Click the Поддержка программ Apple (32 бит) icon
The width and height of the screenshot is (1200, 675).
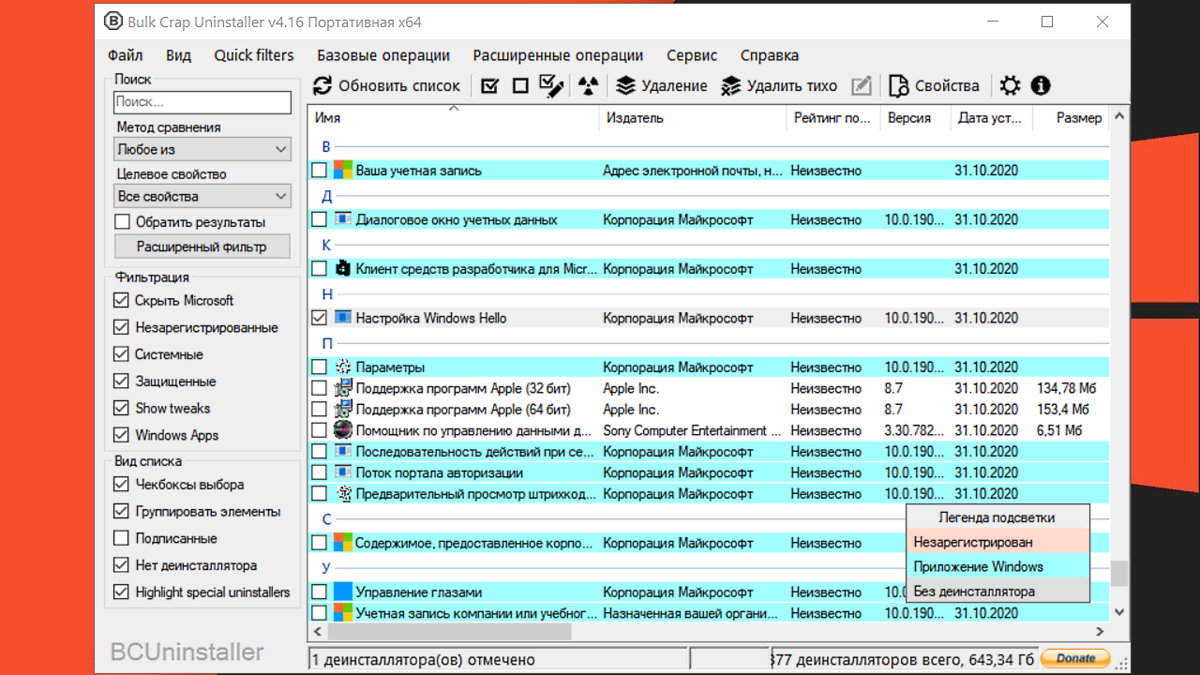coord(343,388)
